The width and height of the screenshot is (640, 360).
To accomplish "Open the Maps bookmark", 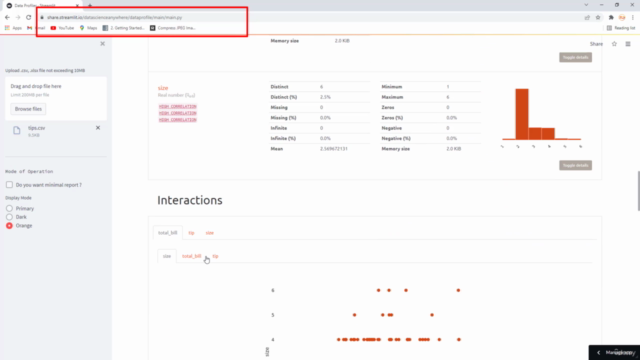I will point(88,28).
